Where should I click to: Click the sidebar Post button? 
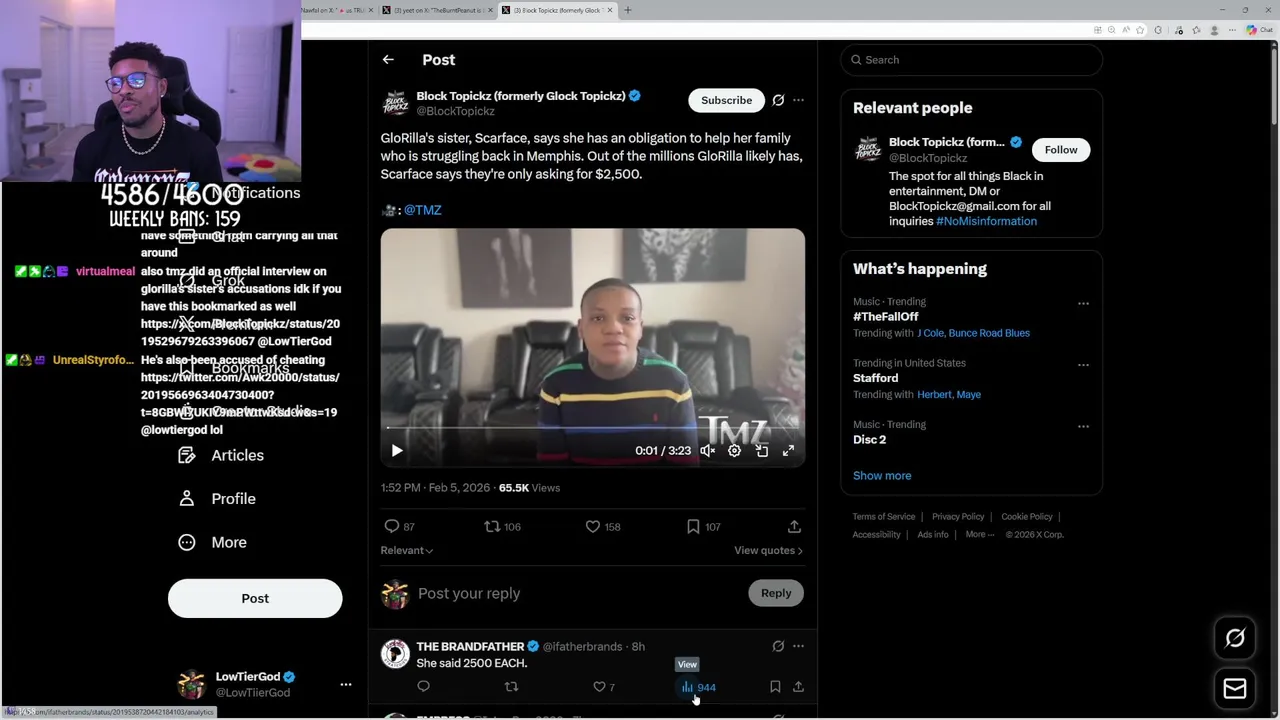[x=255, y=598]
